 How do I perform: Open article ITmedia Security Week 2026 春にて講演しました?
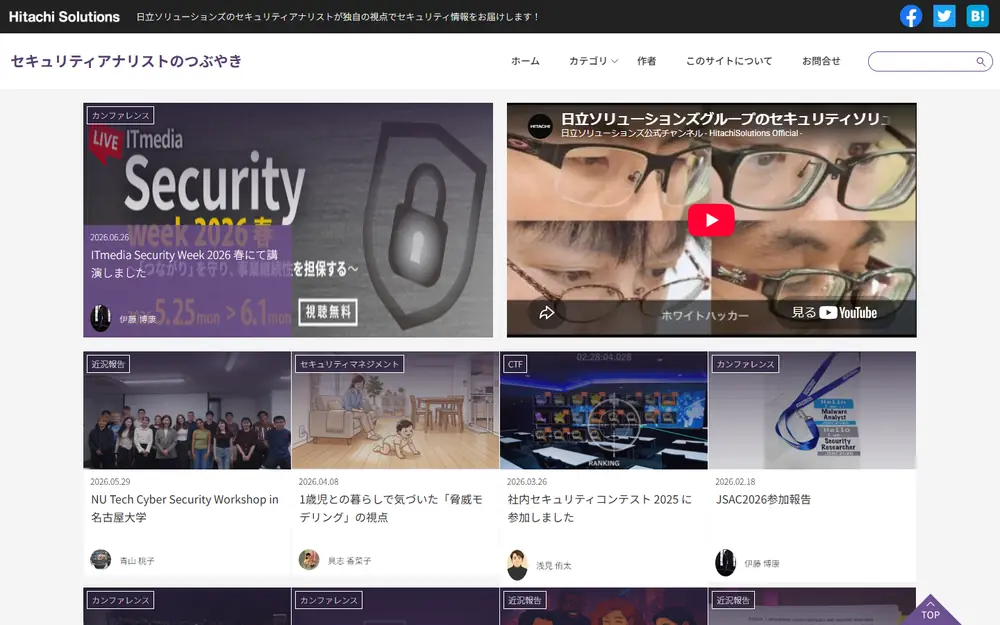coord(184,263)
